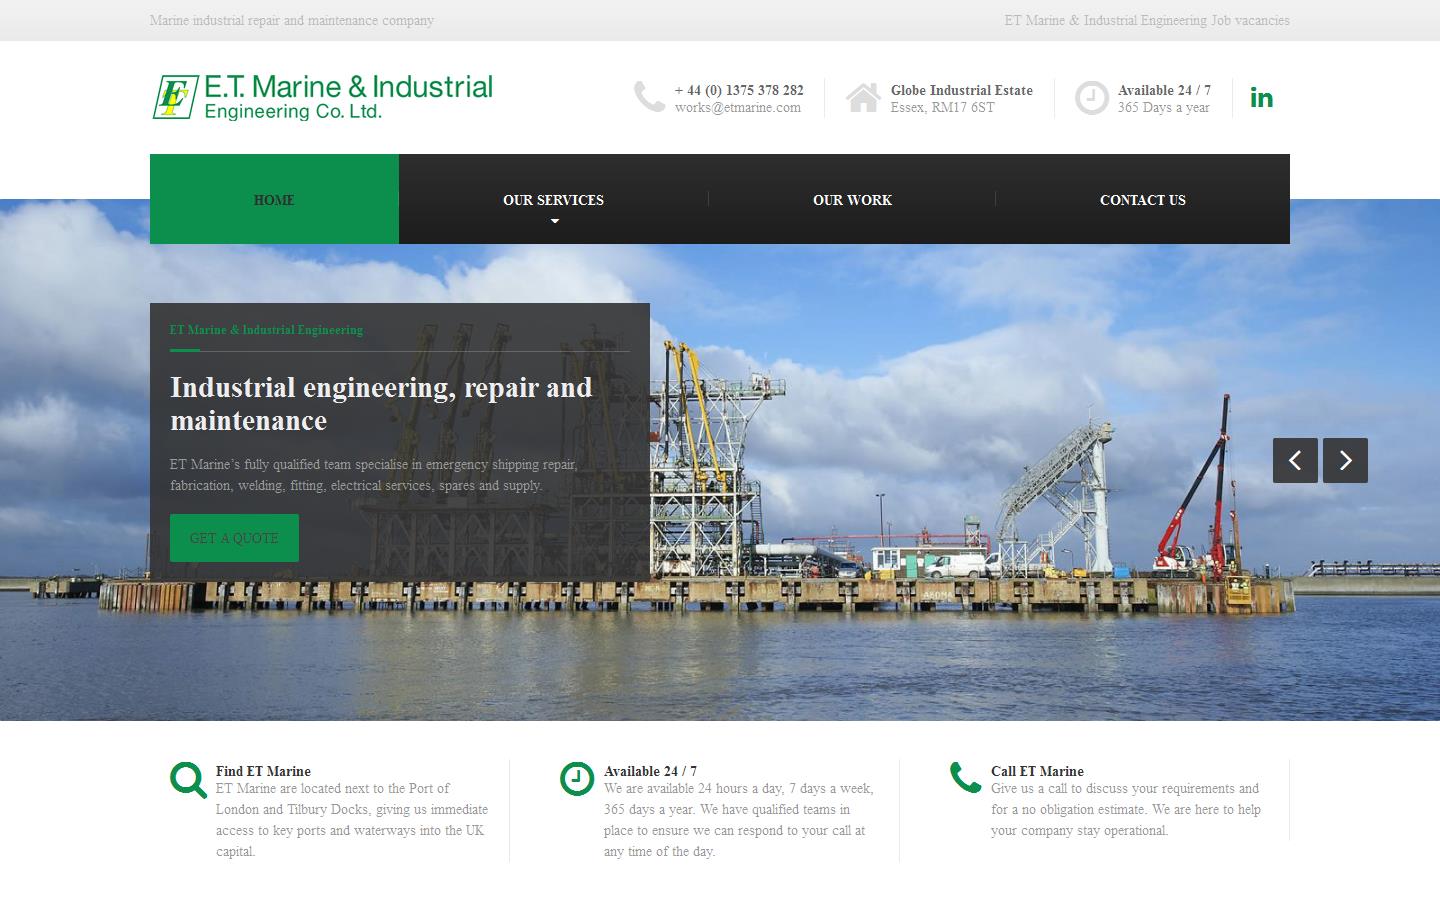Click the Globe Industrial Estate address heading
Viewport: 1440px width, 900px height.
(962, 90)
